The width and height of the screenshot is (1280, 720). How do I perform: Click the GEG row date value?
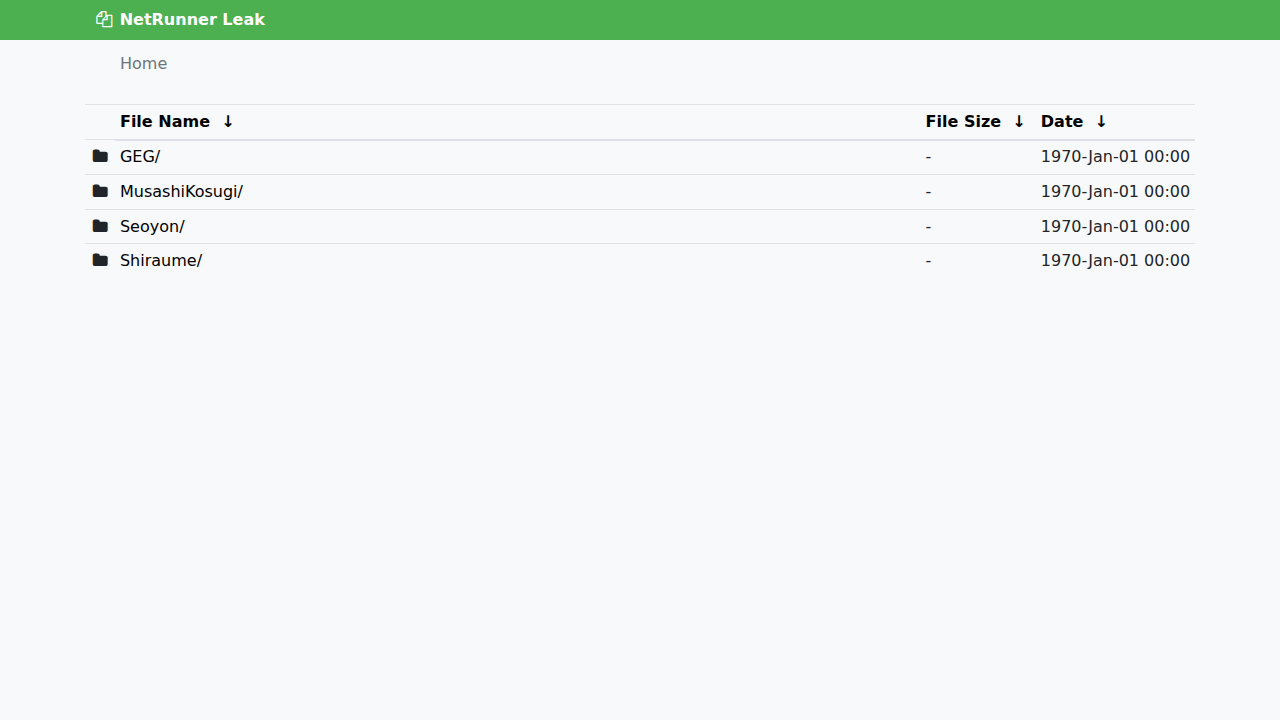click(1115, 156)
